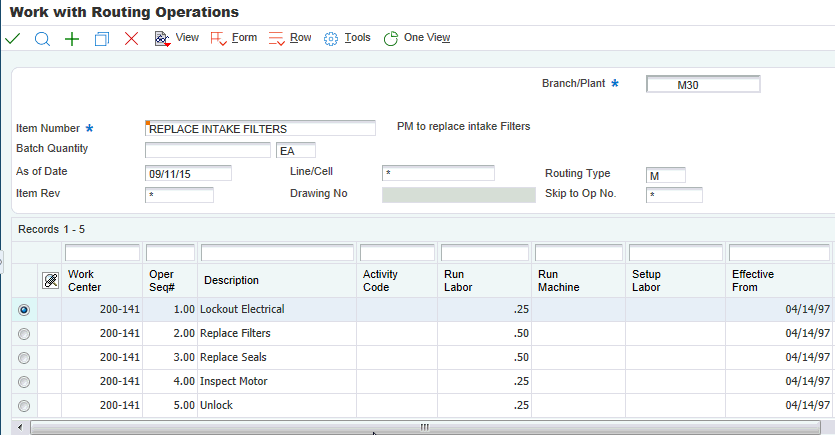Click the green checkmark OK icon
The image size is (835, 435).
13,39
